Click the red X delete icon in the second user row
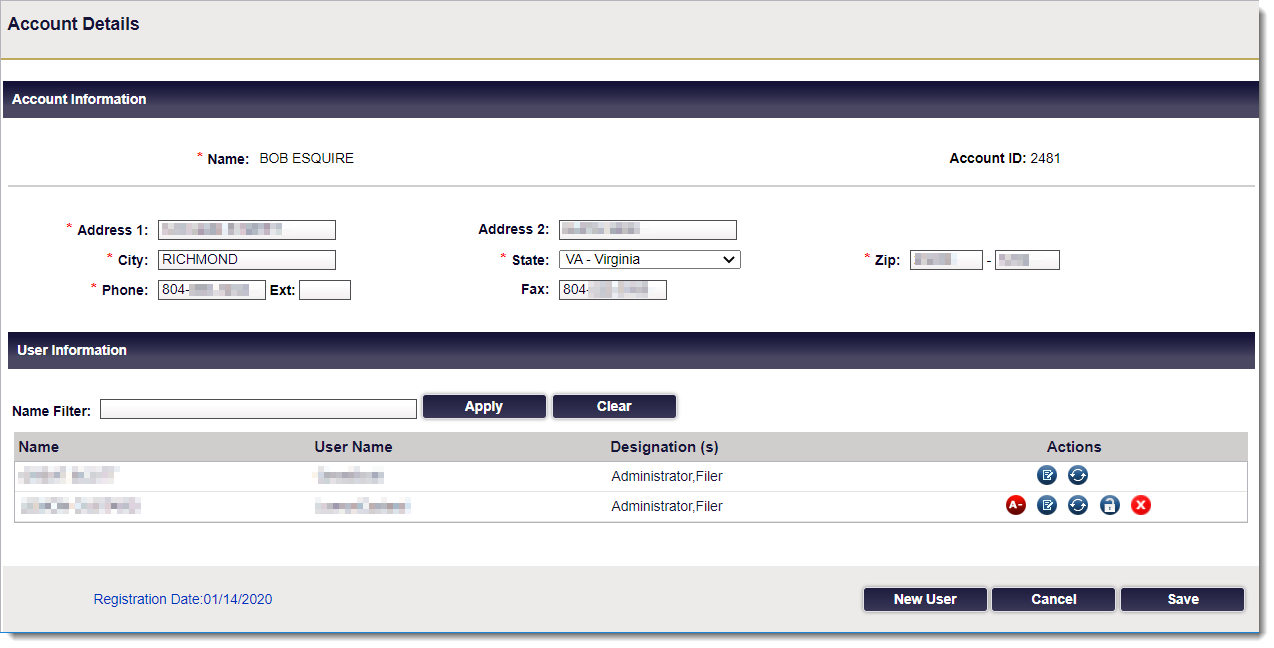Image resolution: width=1274 pixels, height=648 pixels. [x=1141, y=506]
